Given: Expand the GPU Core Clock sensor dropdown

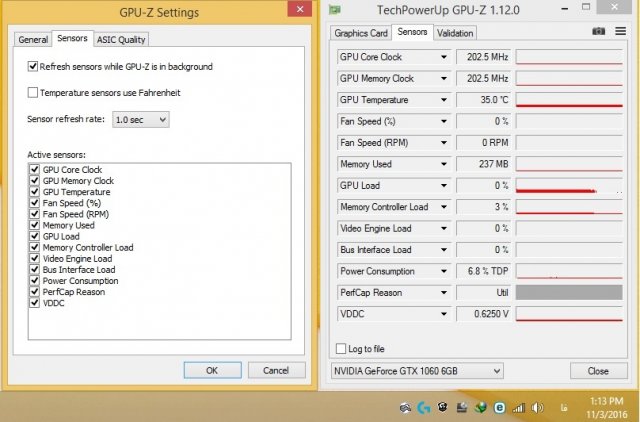Looking at the screenshot, I should (443, 57).
